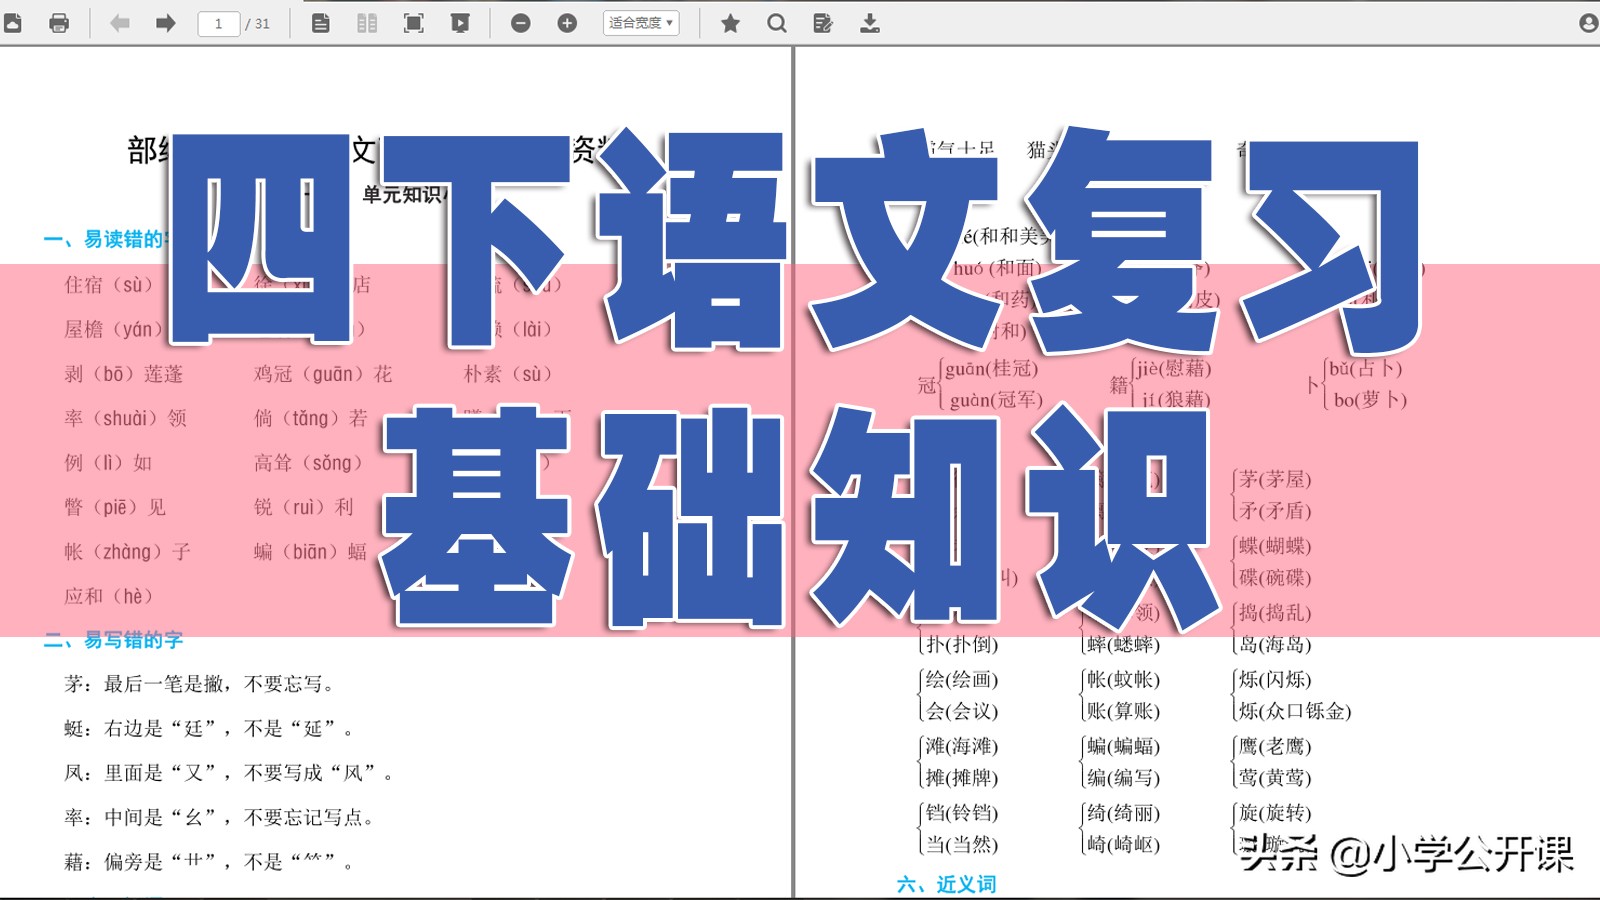The width and height of the screenshot is (1600, 900).
Task: Open file options via toolbar menu
Action: coord(14,22)
